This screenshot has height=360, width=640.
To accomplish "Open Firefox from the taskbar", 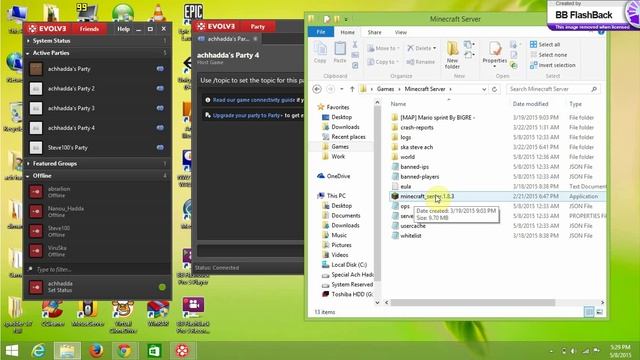I will 96,351.
